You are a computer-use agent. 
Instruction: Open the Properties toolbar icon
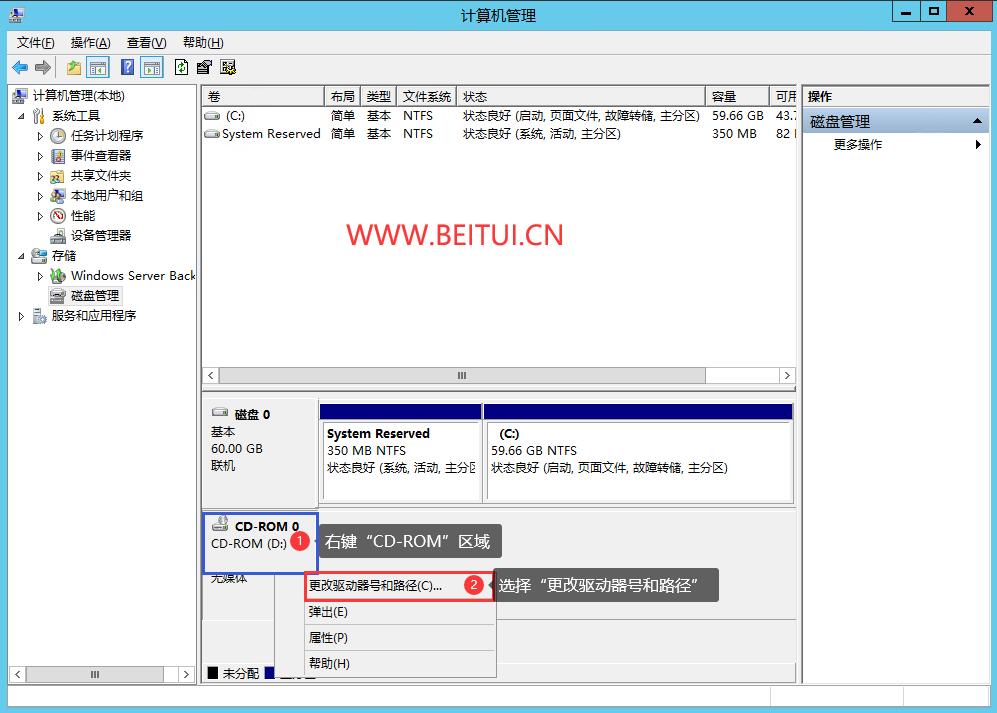(204, 67)
